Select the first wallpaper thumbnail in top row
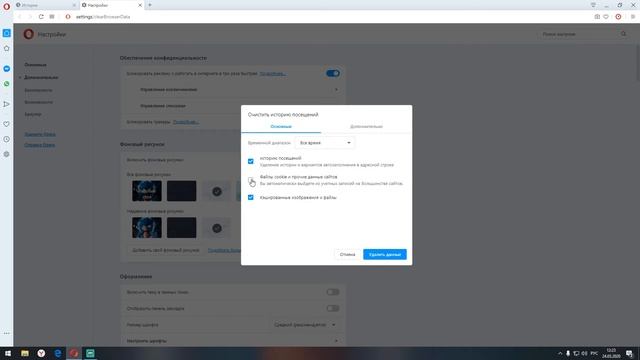640x360 pixels. tap(147, 191)
